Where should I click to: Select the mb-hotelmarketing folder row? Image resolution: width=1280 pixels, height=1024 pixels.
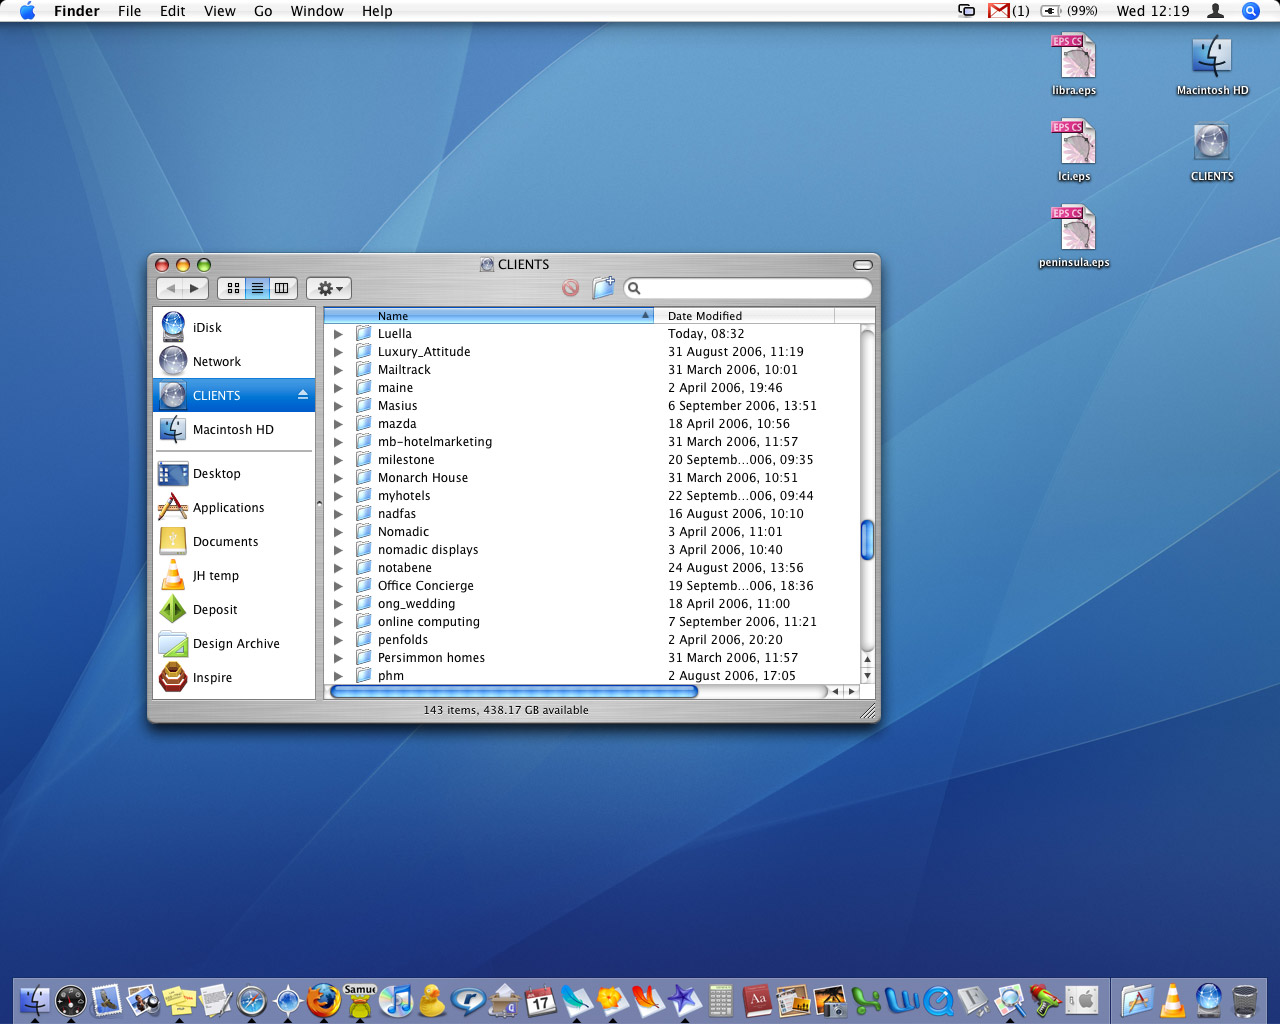(592, 442)
